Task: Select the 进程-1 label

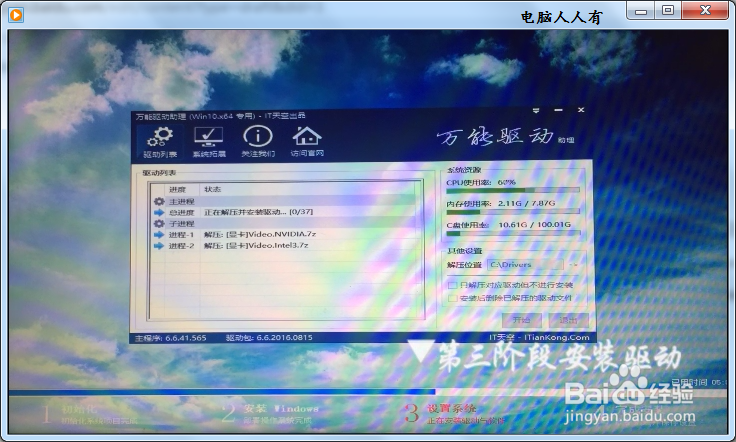Action: (x=181, y=235)
